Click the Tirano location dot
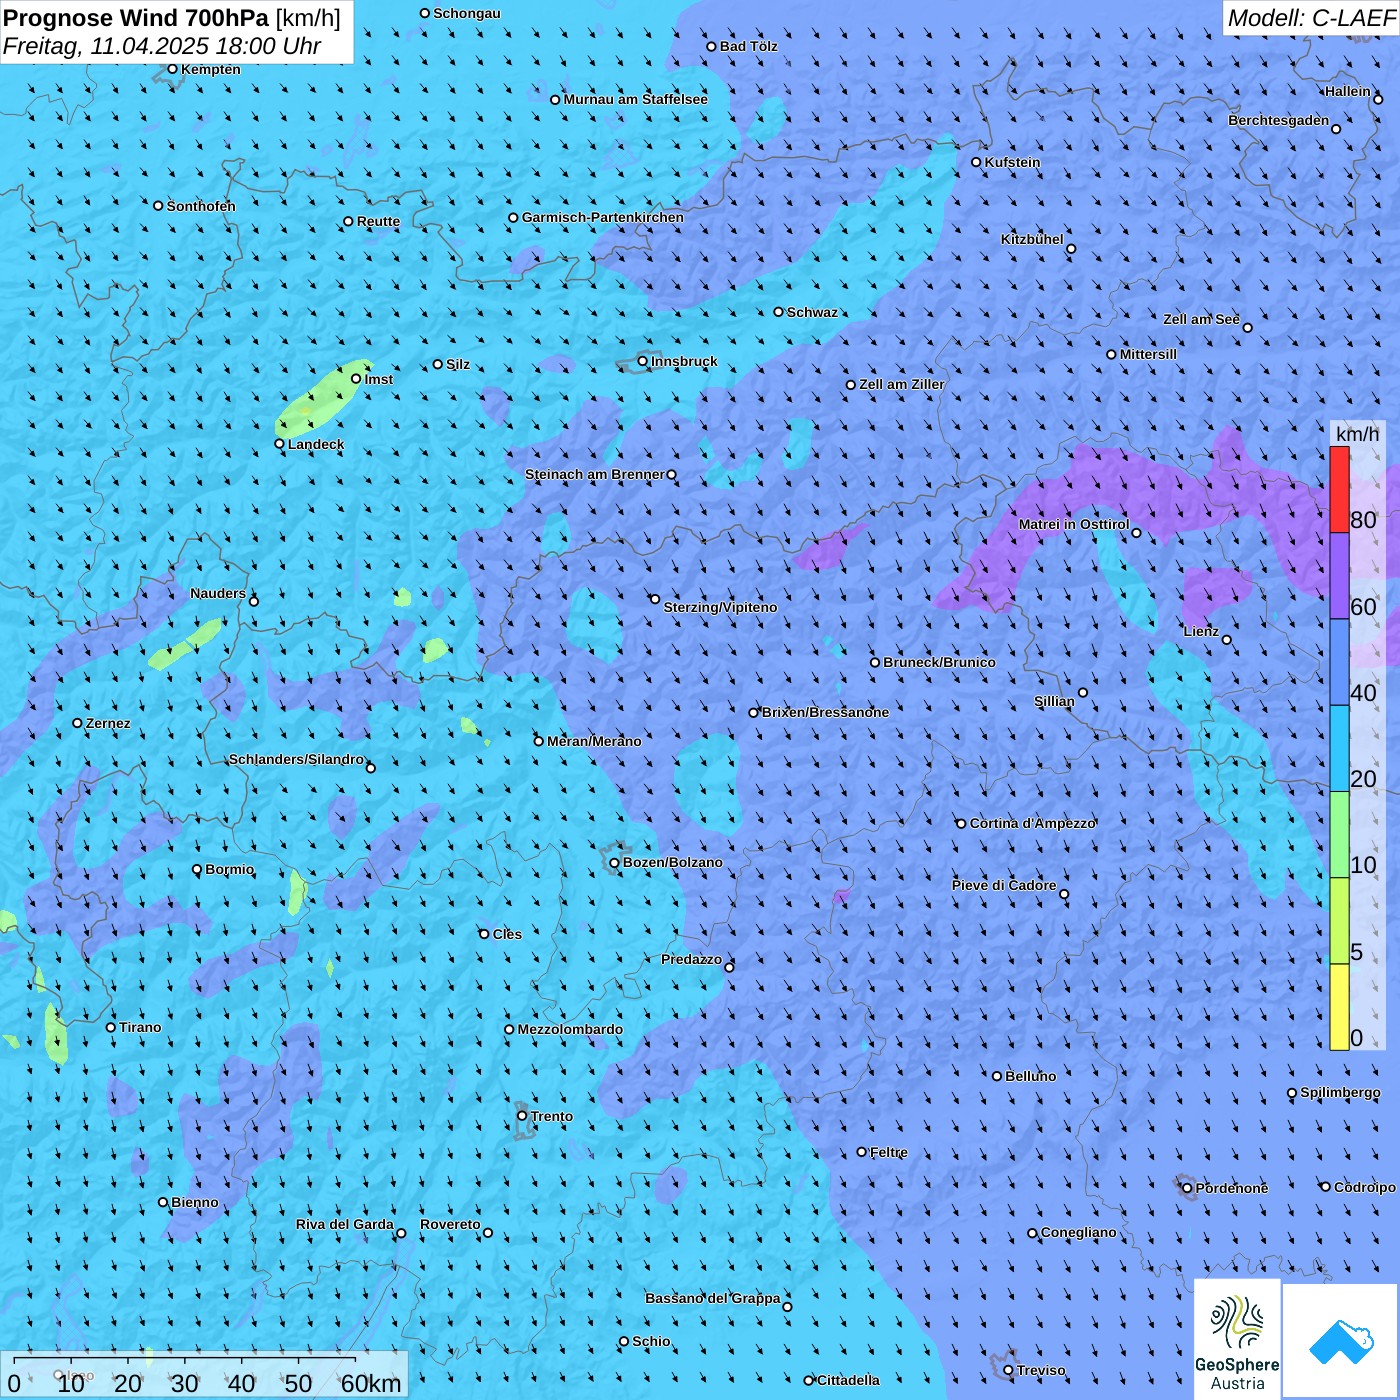1400x1400 pixels. click(111, 1027)
